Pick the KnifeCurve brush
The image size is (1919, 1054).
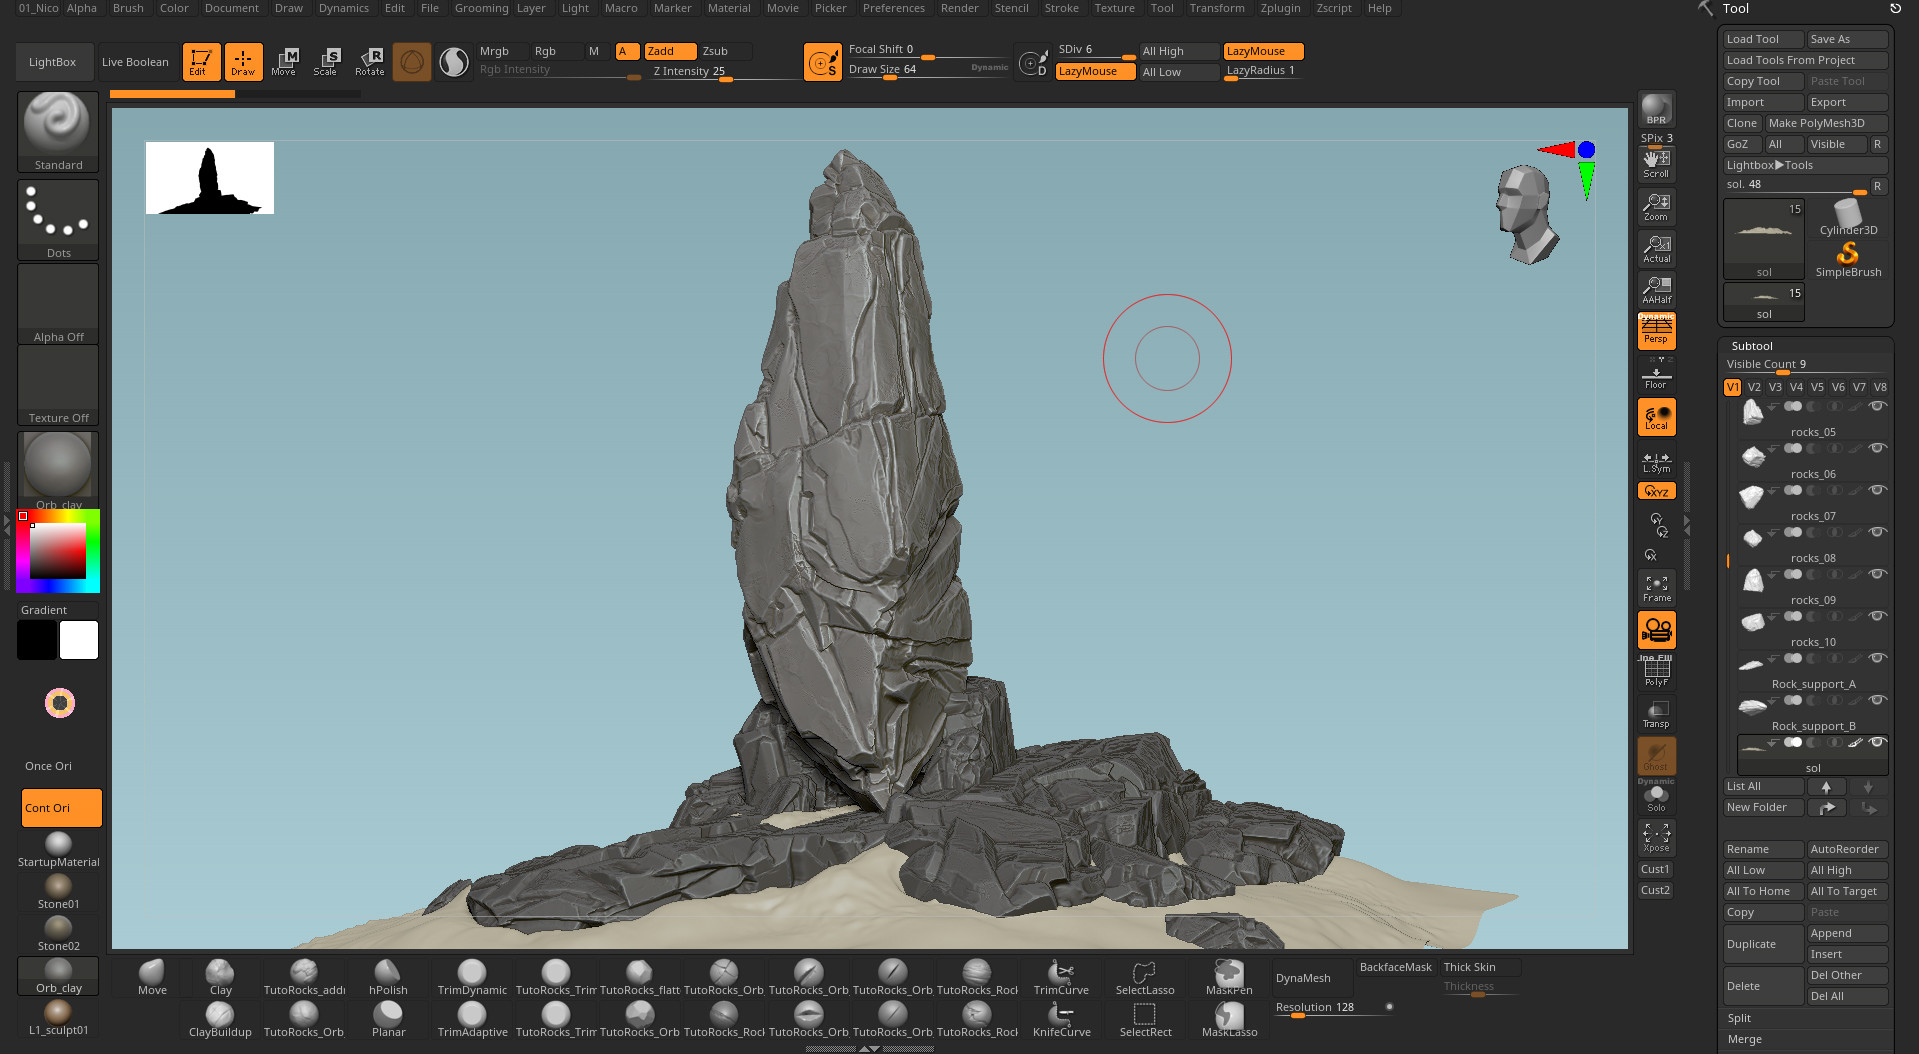pos(1061,1019)
